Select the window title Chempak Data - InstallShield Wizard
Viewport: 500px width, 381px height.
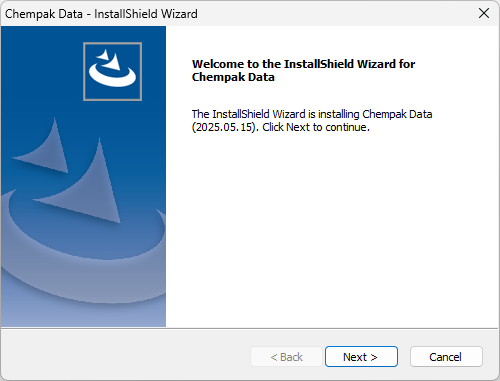[101, 14]
